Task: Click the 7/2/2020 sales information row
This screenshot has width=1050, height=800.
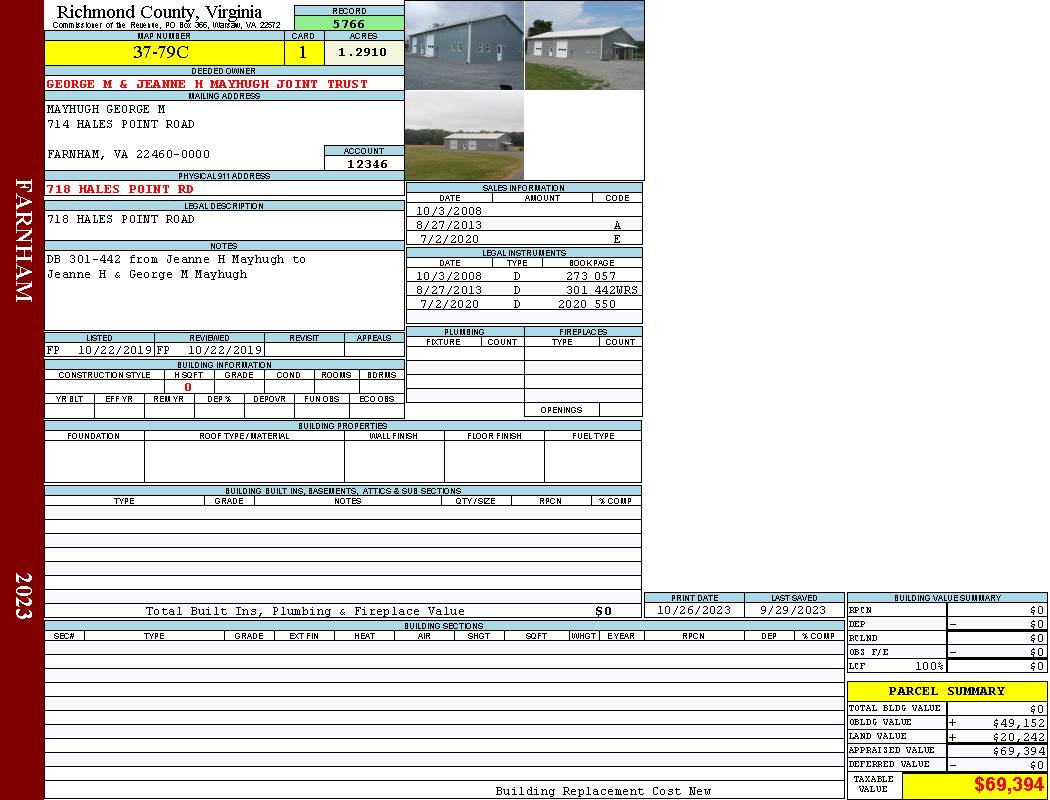Action: point(523,239)
